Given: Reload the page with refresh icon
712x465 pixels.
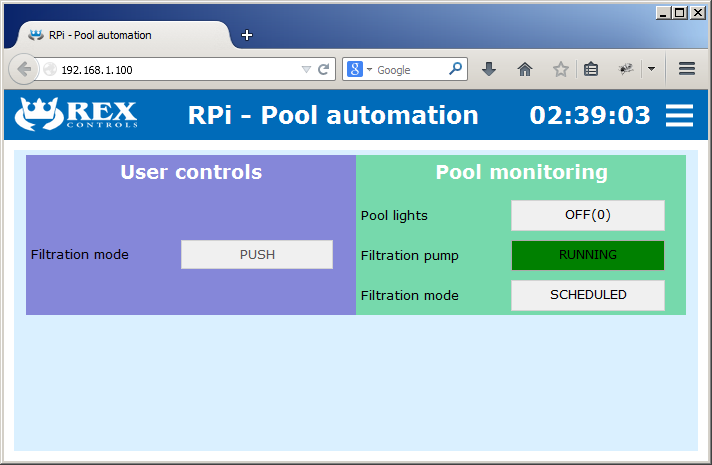Looking at the screenshot, I should [323, 70].
